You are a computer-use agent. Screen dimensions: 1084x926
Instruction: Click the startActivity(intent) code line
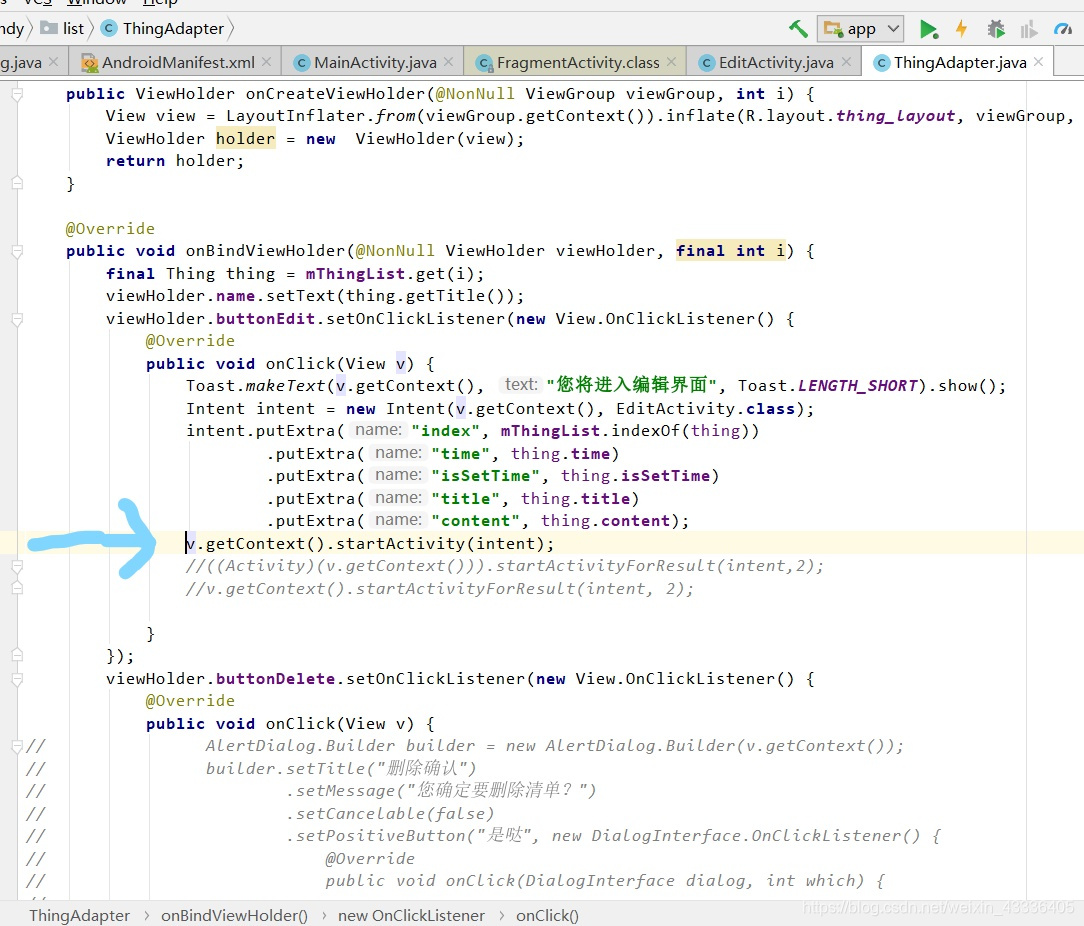(x=369, y=544)
